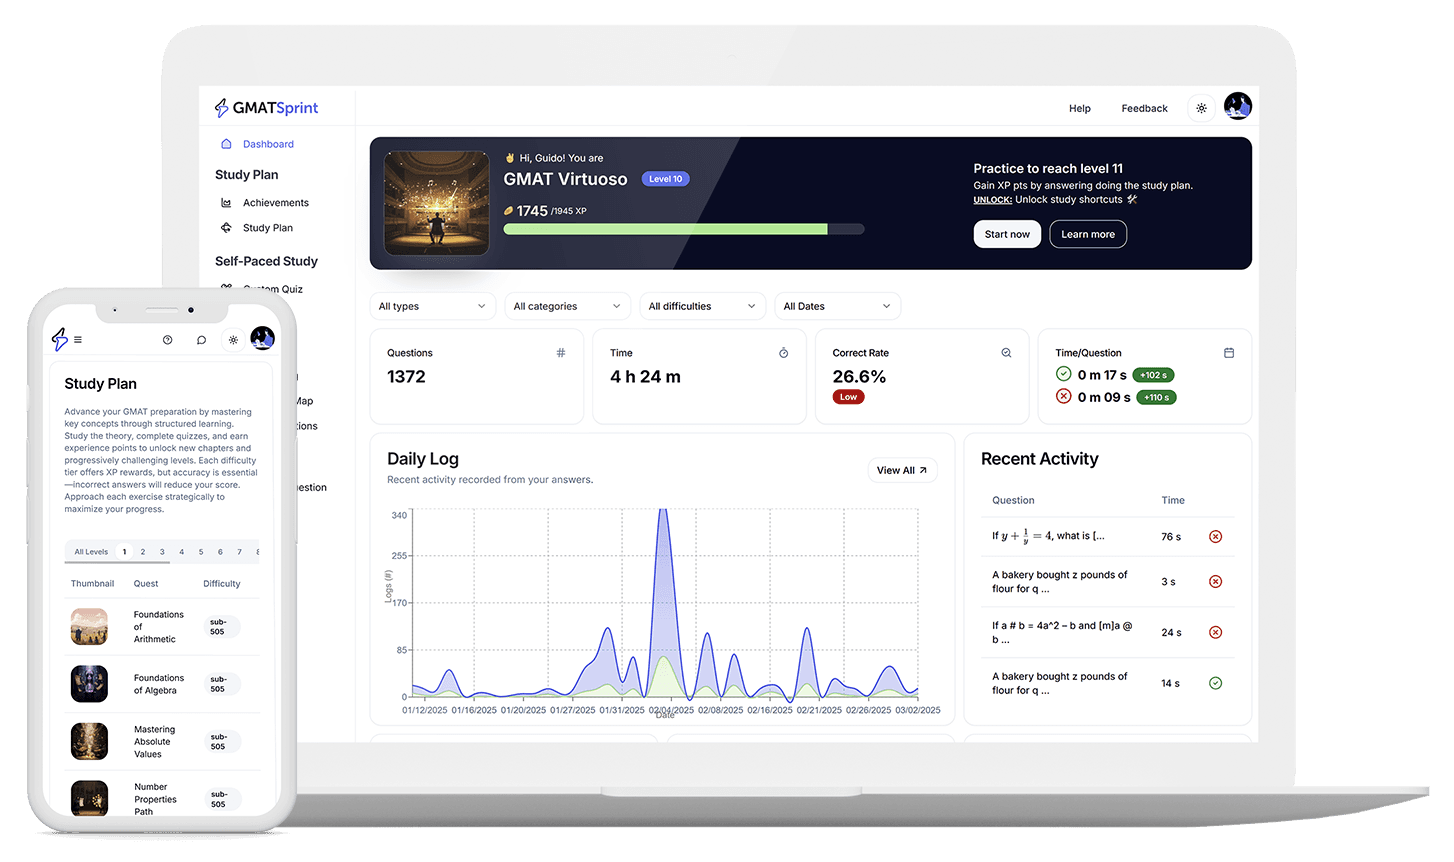Click the magnifier icon in Correct Rate card
The height and width of the screenshot is (862, 1454).
tap(1006, 353)
